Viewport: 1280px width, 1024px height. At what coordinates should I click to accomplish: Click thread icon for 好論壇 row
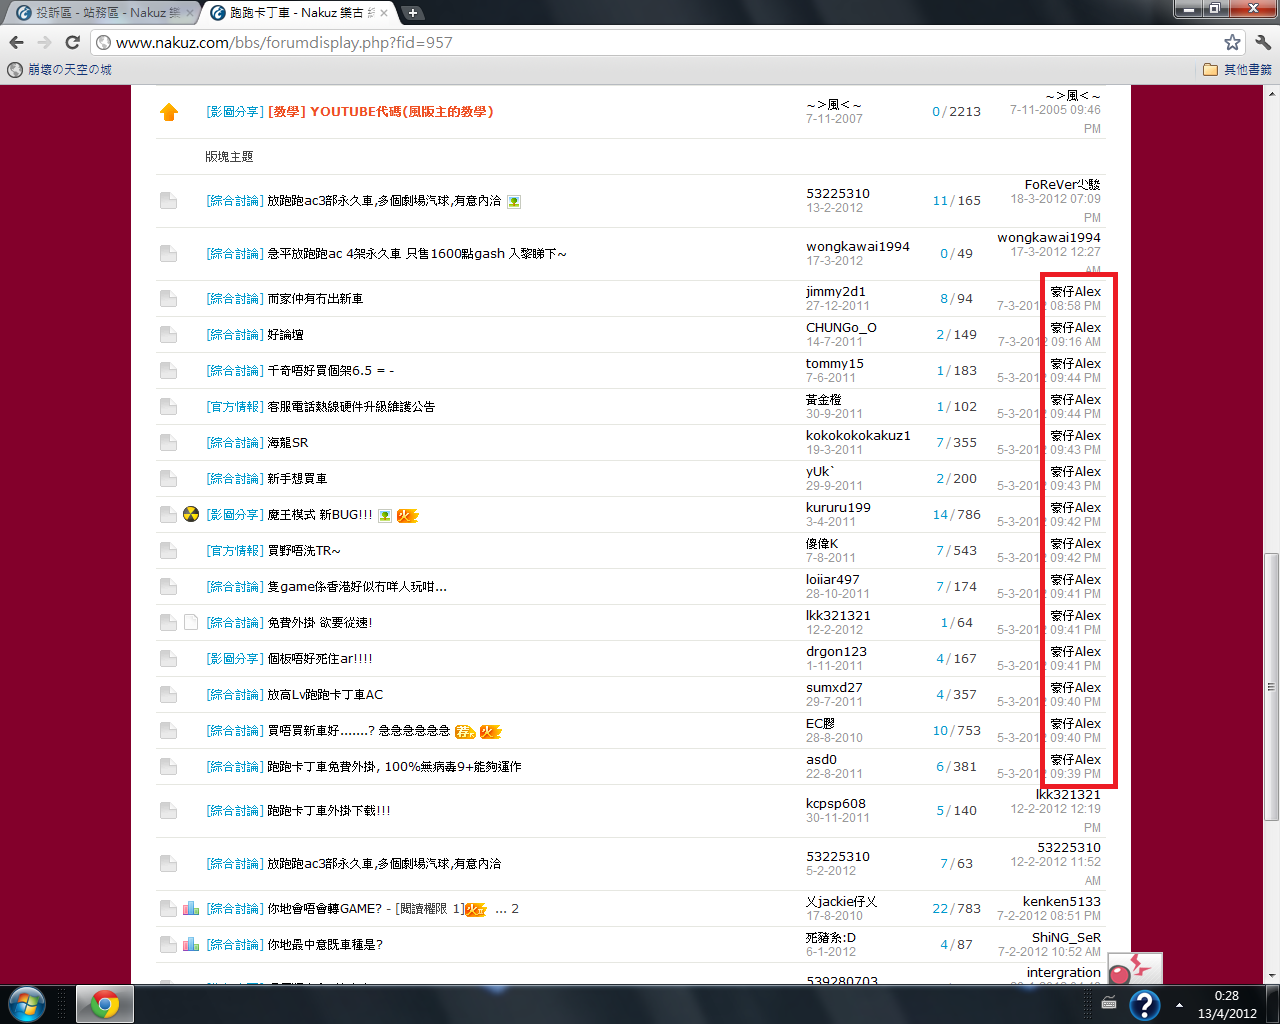pyautogui.click(x=168, y=335)
